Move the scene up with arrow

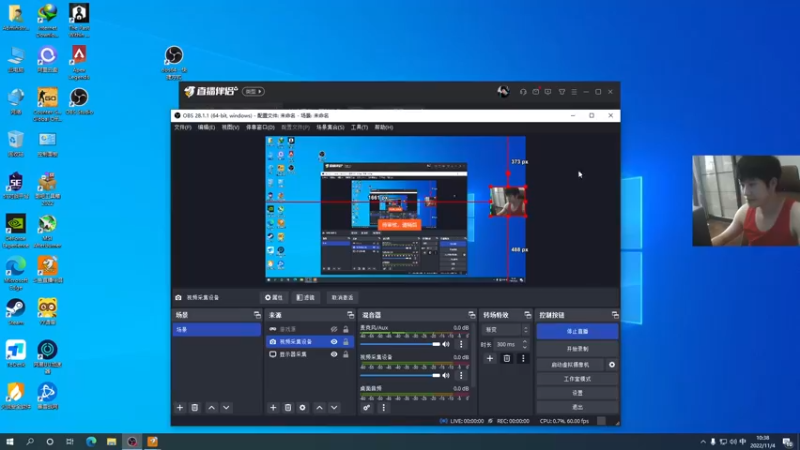click(x=211, y=408)
